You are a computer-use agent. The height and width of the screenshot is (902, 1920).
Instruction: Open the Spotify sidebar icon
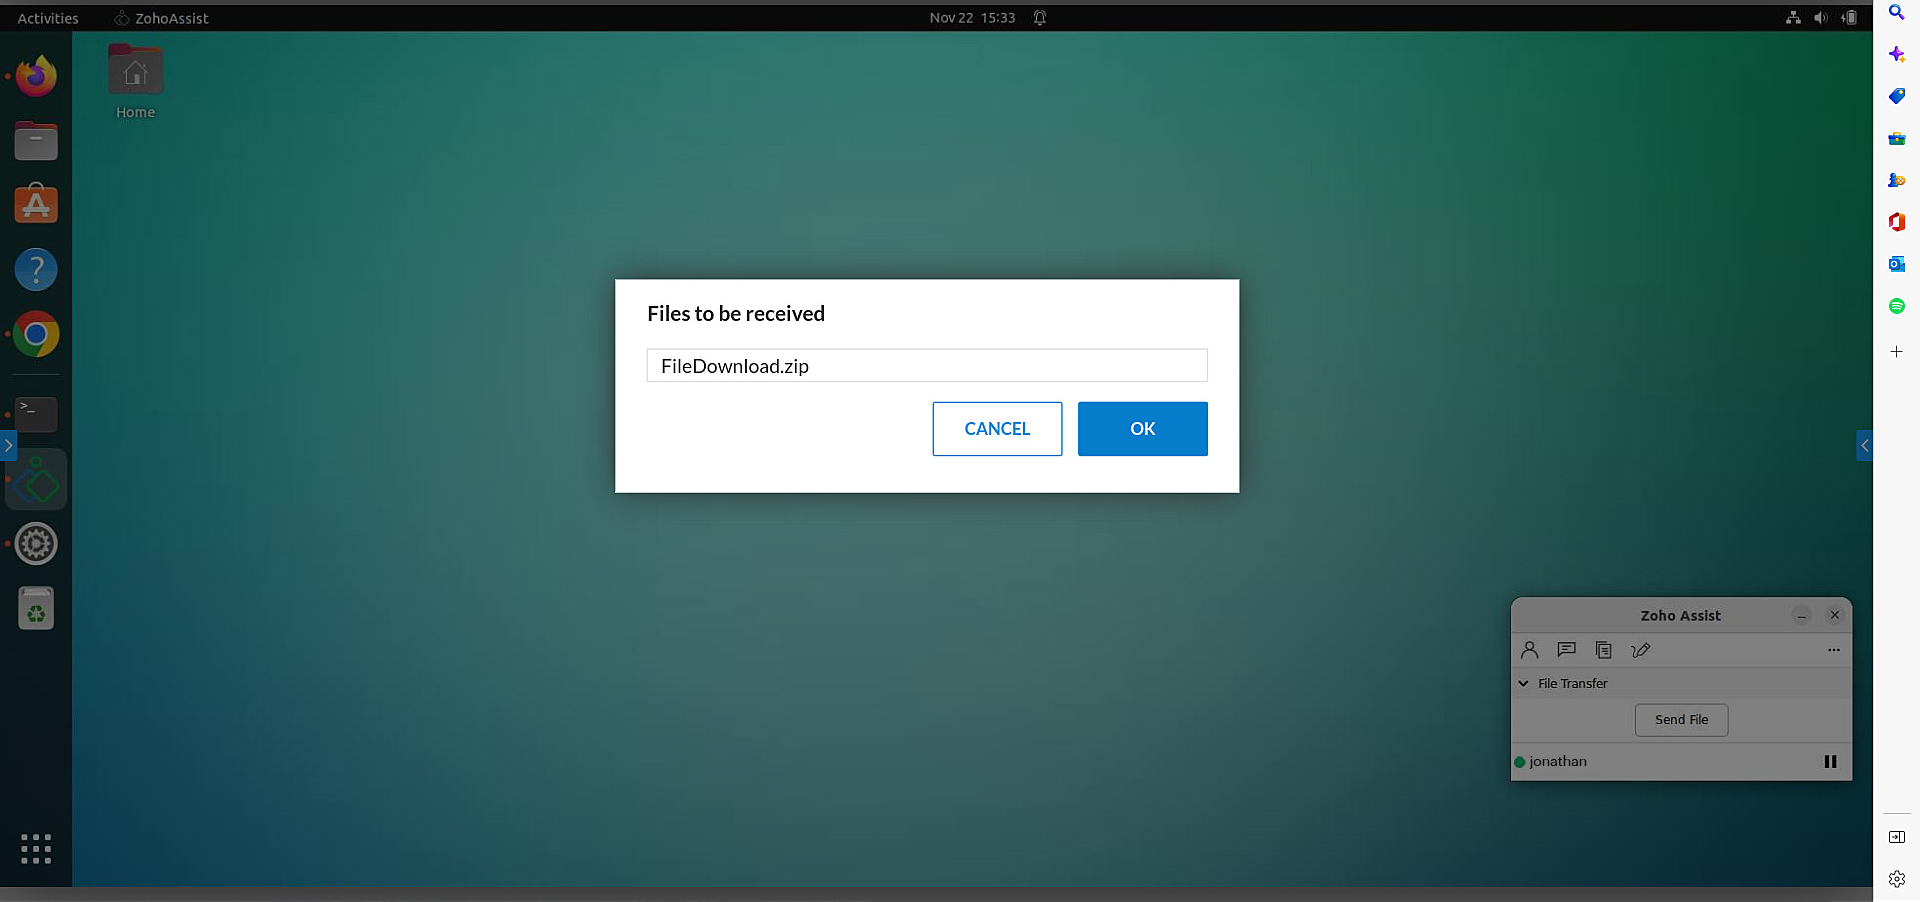(x=1896, y=305)
